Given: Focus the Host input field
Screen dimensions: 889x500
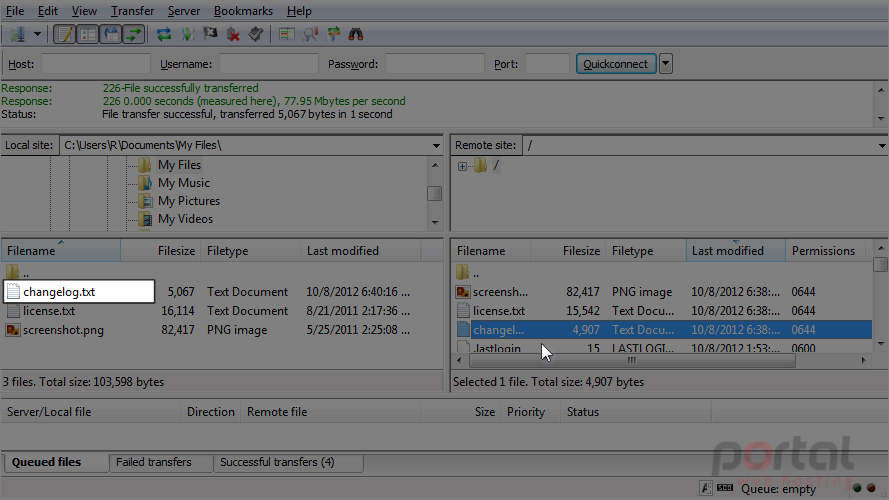Looking at the screenshot, I should 96,63.
